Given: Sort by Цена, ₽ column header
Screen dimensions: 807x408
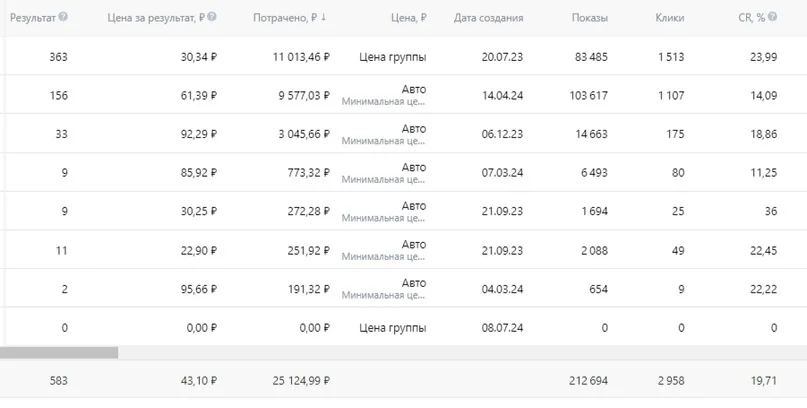Looking at the screenshot, I should pyautogui.click(x=409, y=18).
